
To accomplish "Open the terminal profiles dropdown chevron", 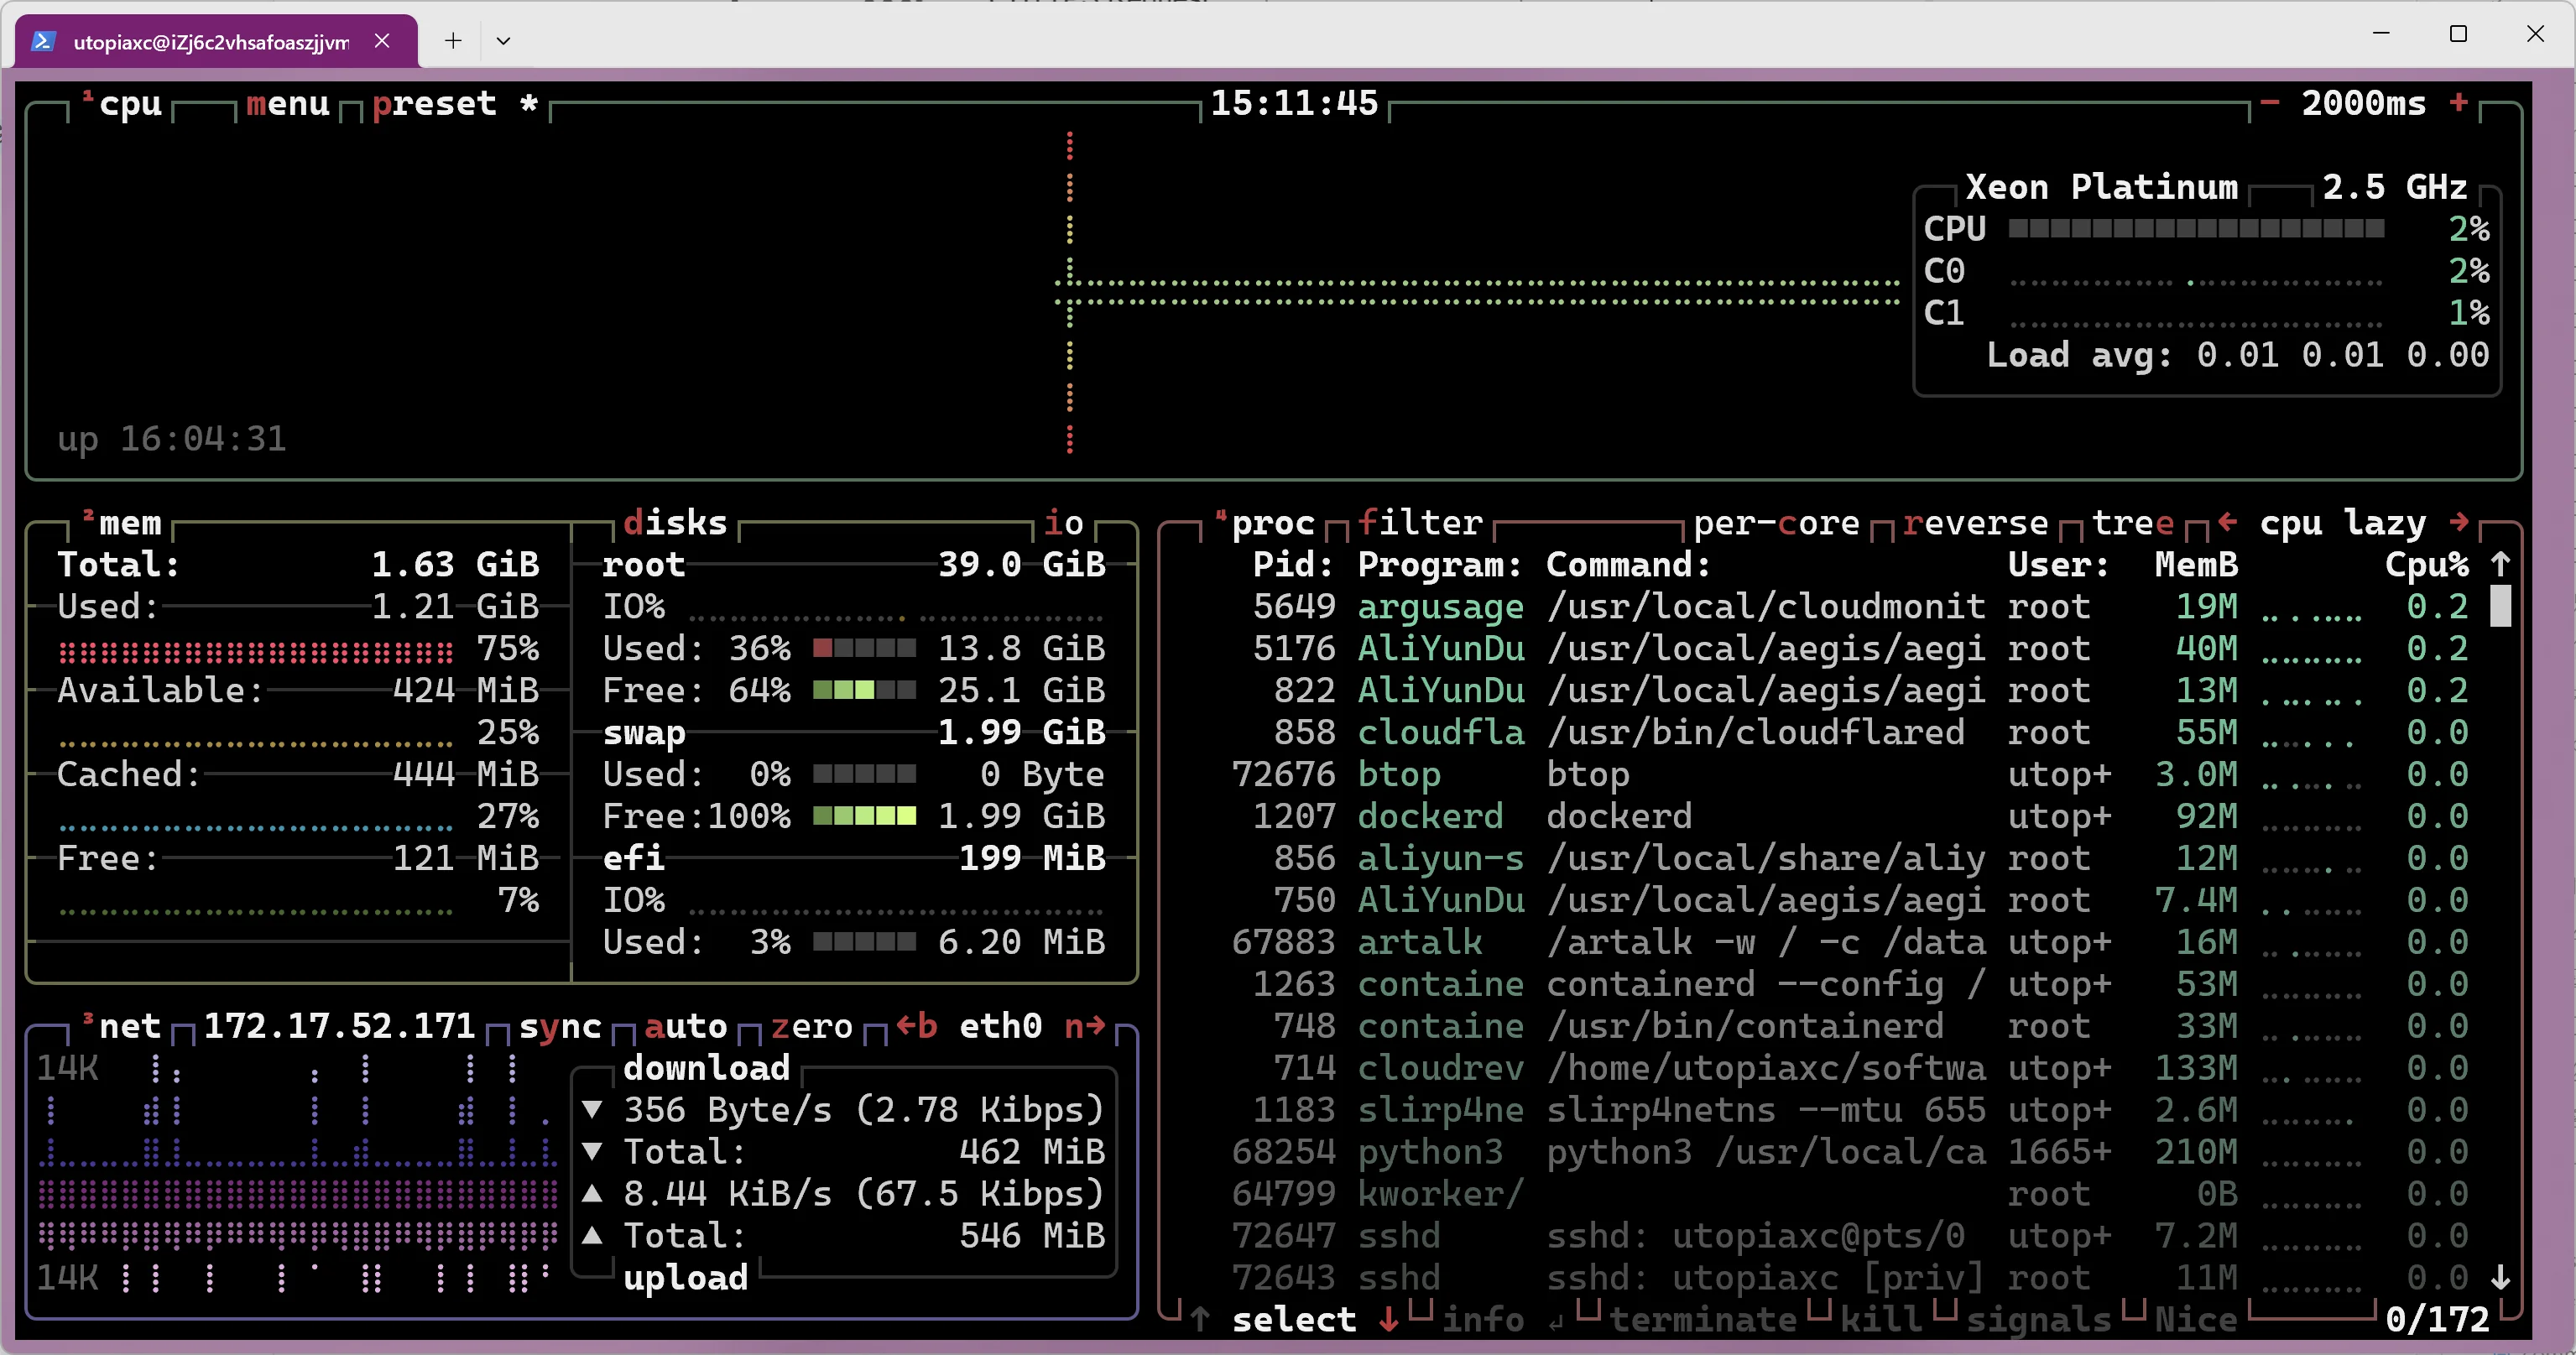I will click(x=503, y=41).
